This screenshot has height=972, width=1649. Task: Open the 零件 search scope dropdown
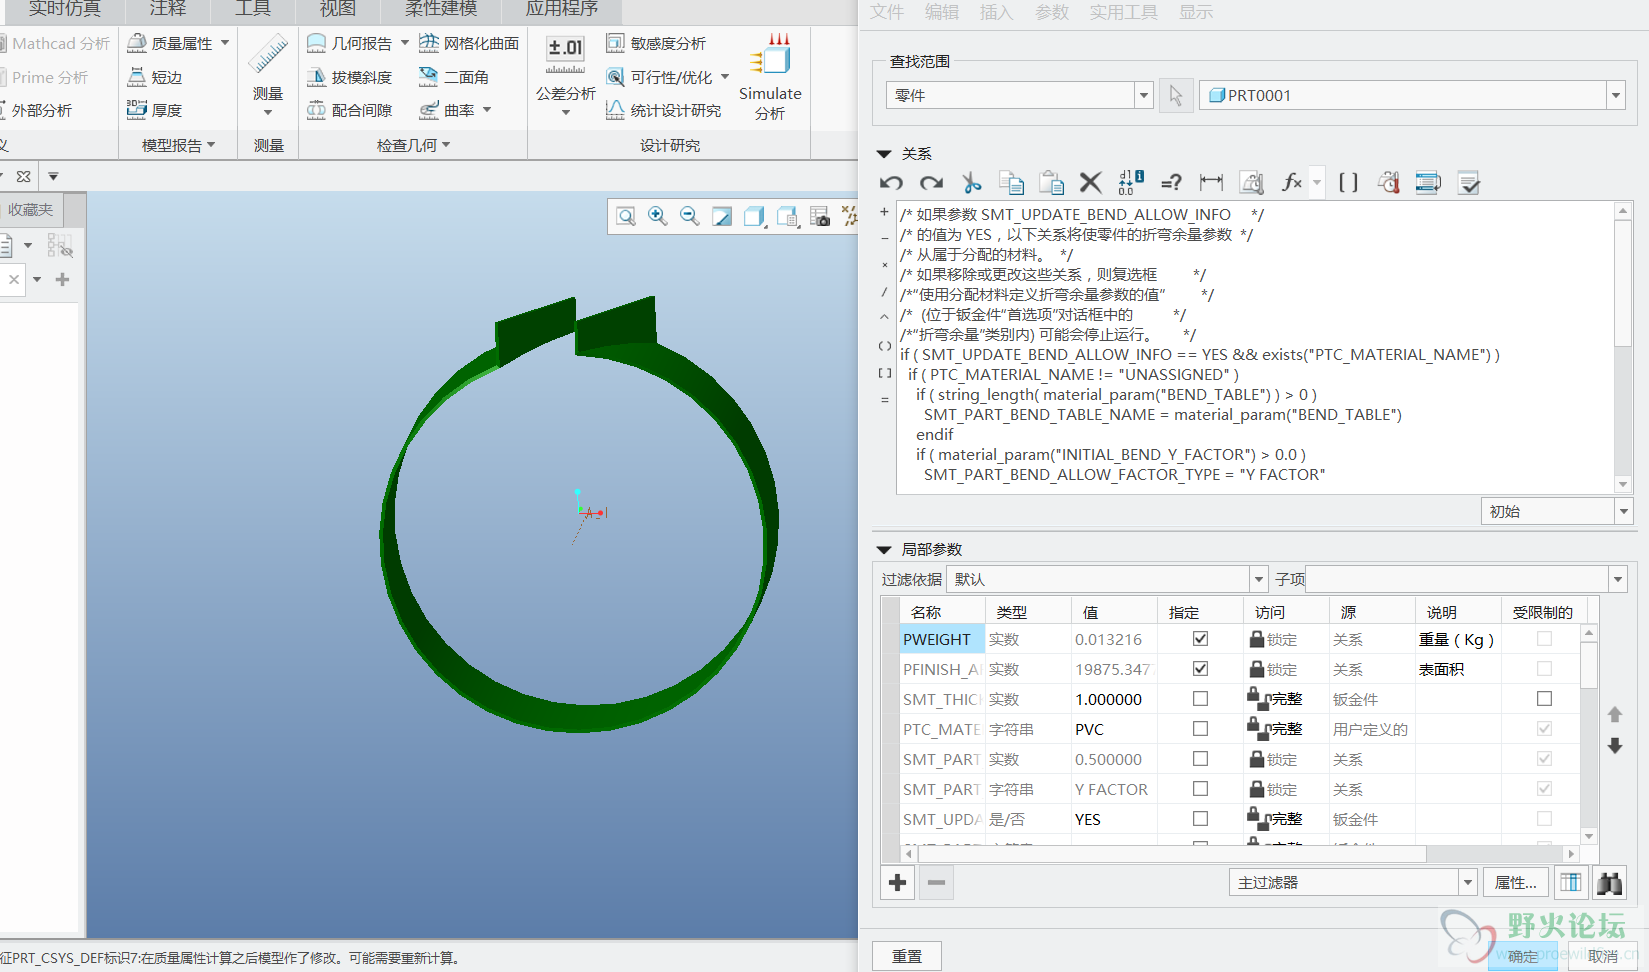coord(1143,96)
